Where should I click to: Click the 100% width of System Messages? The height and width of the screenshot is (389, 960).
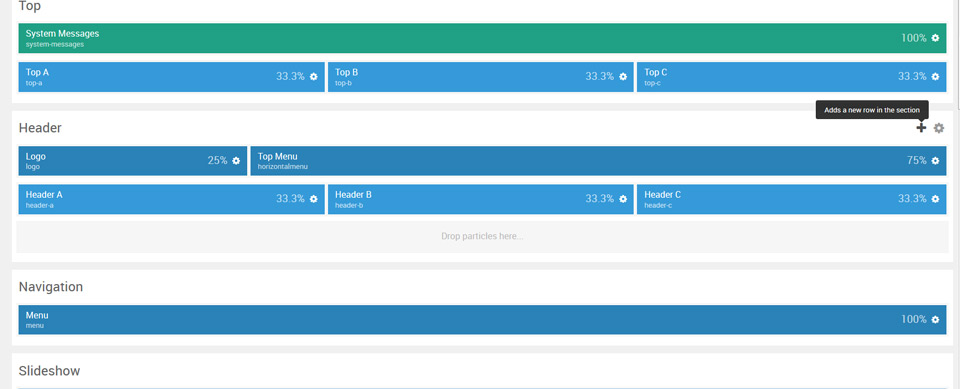point(913,38)
